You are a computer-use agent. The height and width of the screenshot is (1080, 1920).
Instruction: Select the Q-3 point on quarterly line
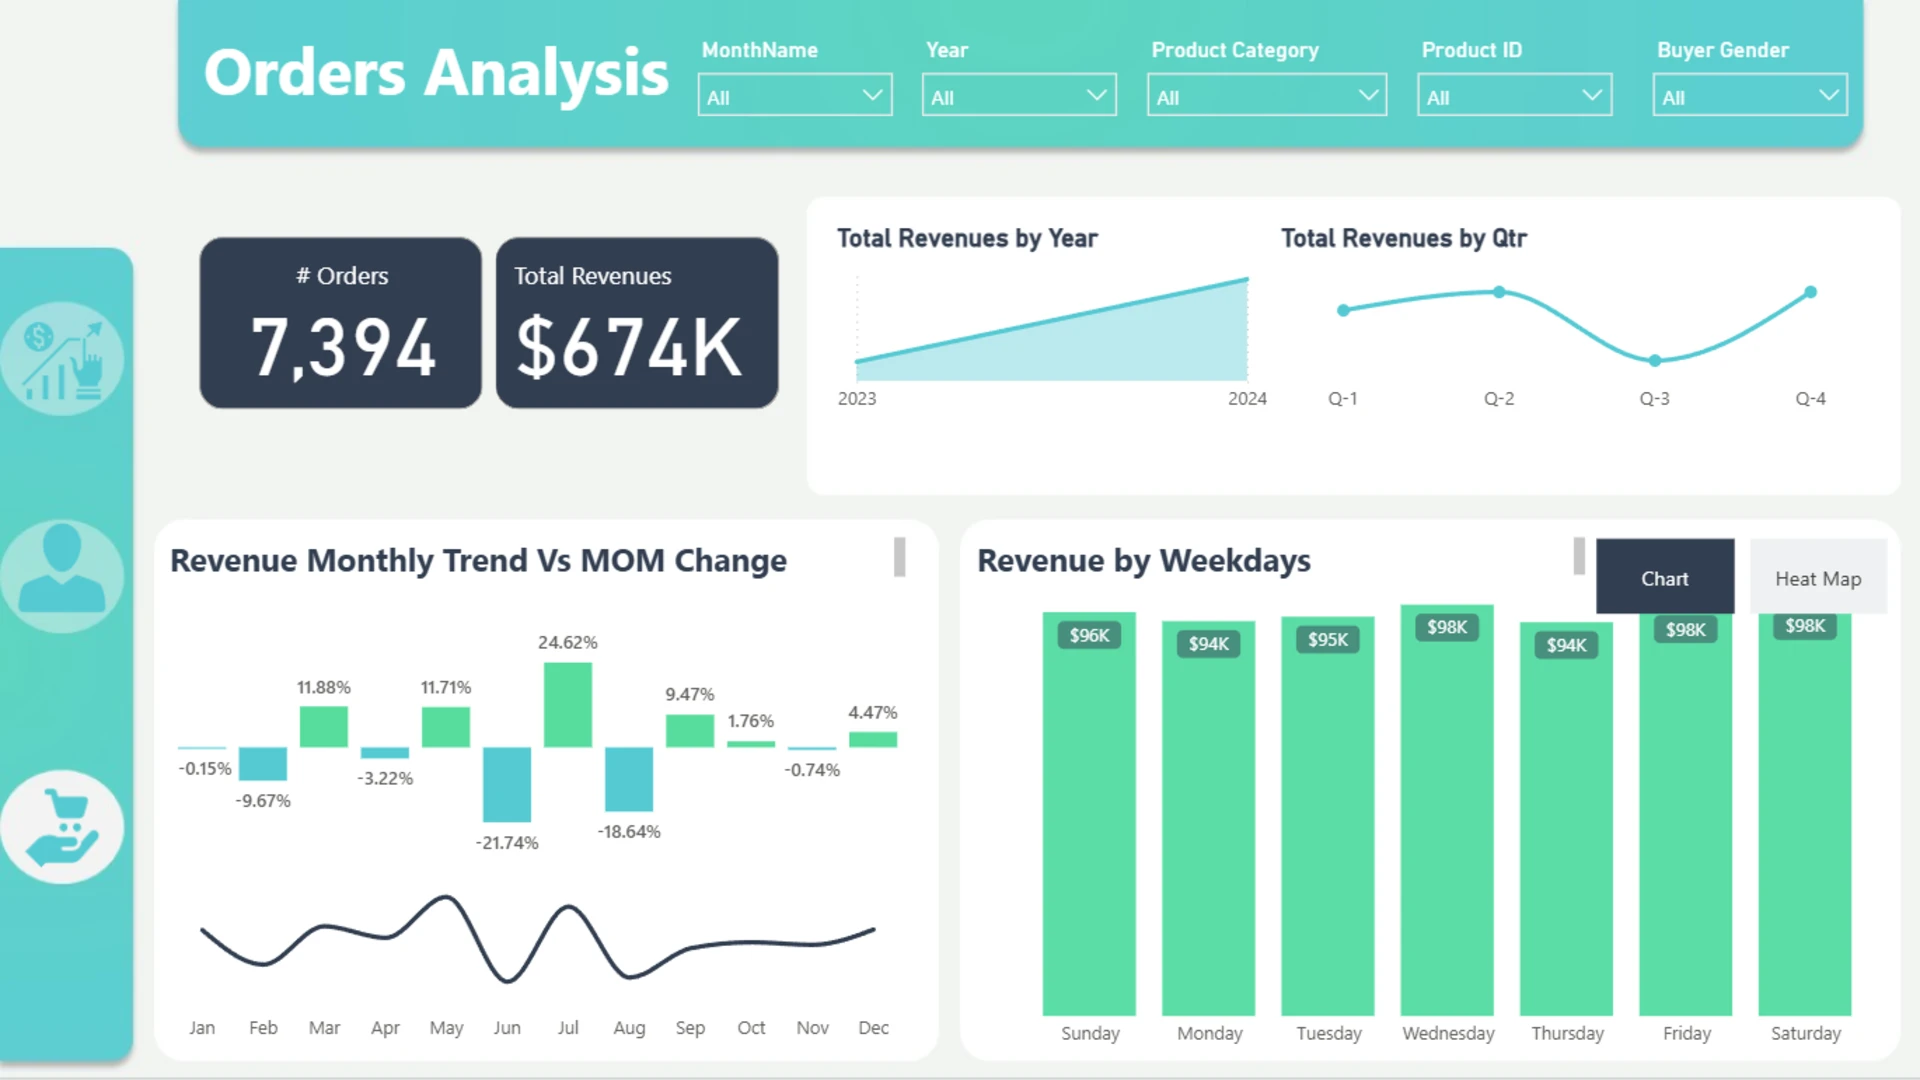(x=1655, y=360)
